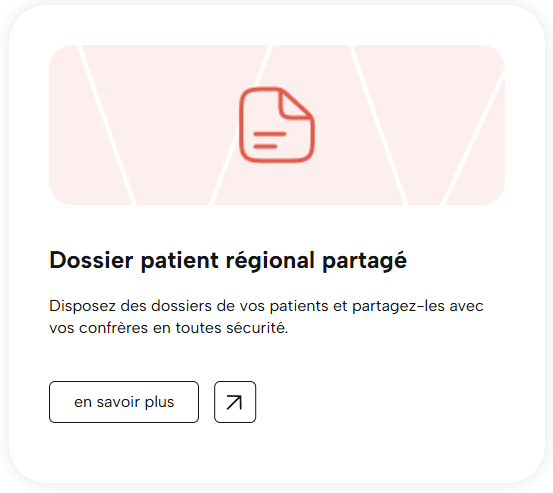Select the 'Dossier patient régional partagé' heading
This screenshot has height=493, width=553.
[x=228, y=261]
